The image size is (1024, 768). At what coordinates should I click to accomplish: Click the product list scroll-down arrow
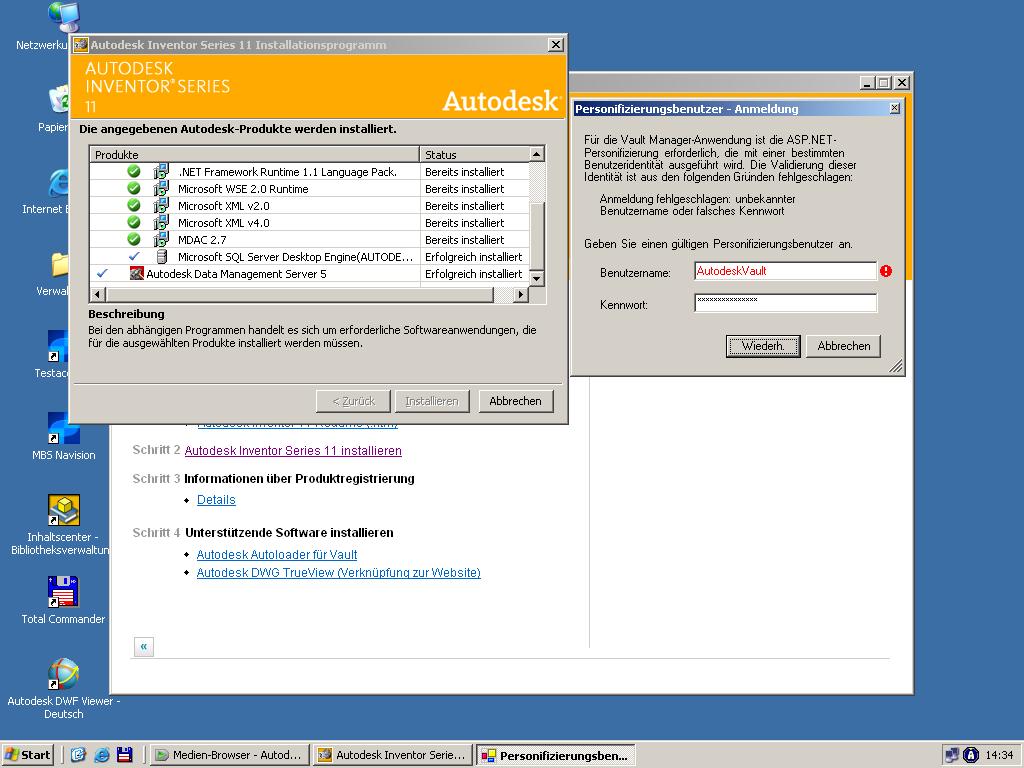click(537, 279)
